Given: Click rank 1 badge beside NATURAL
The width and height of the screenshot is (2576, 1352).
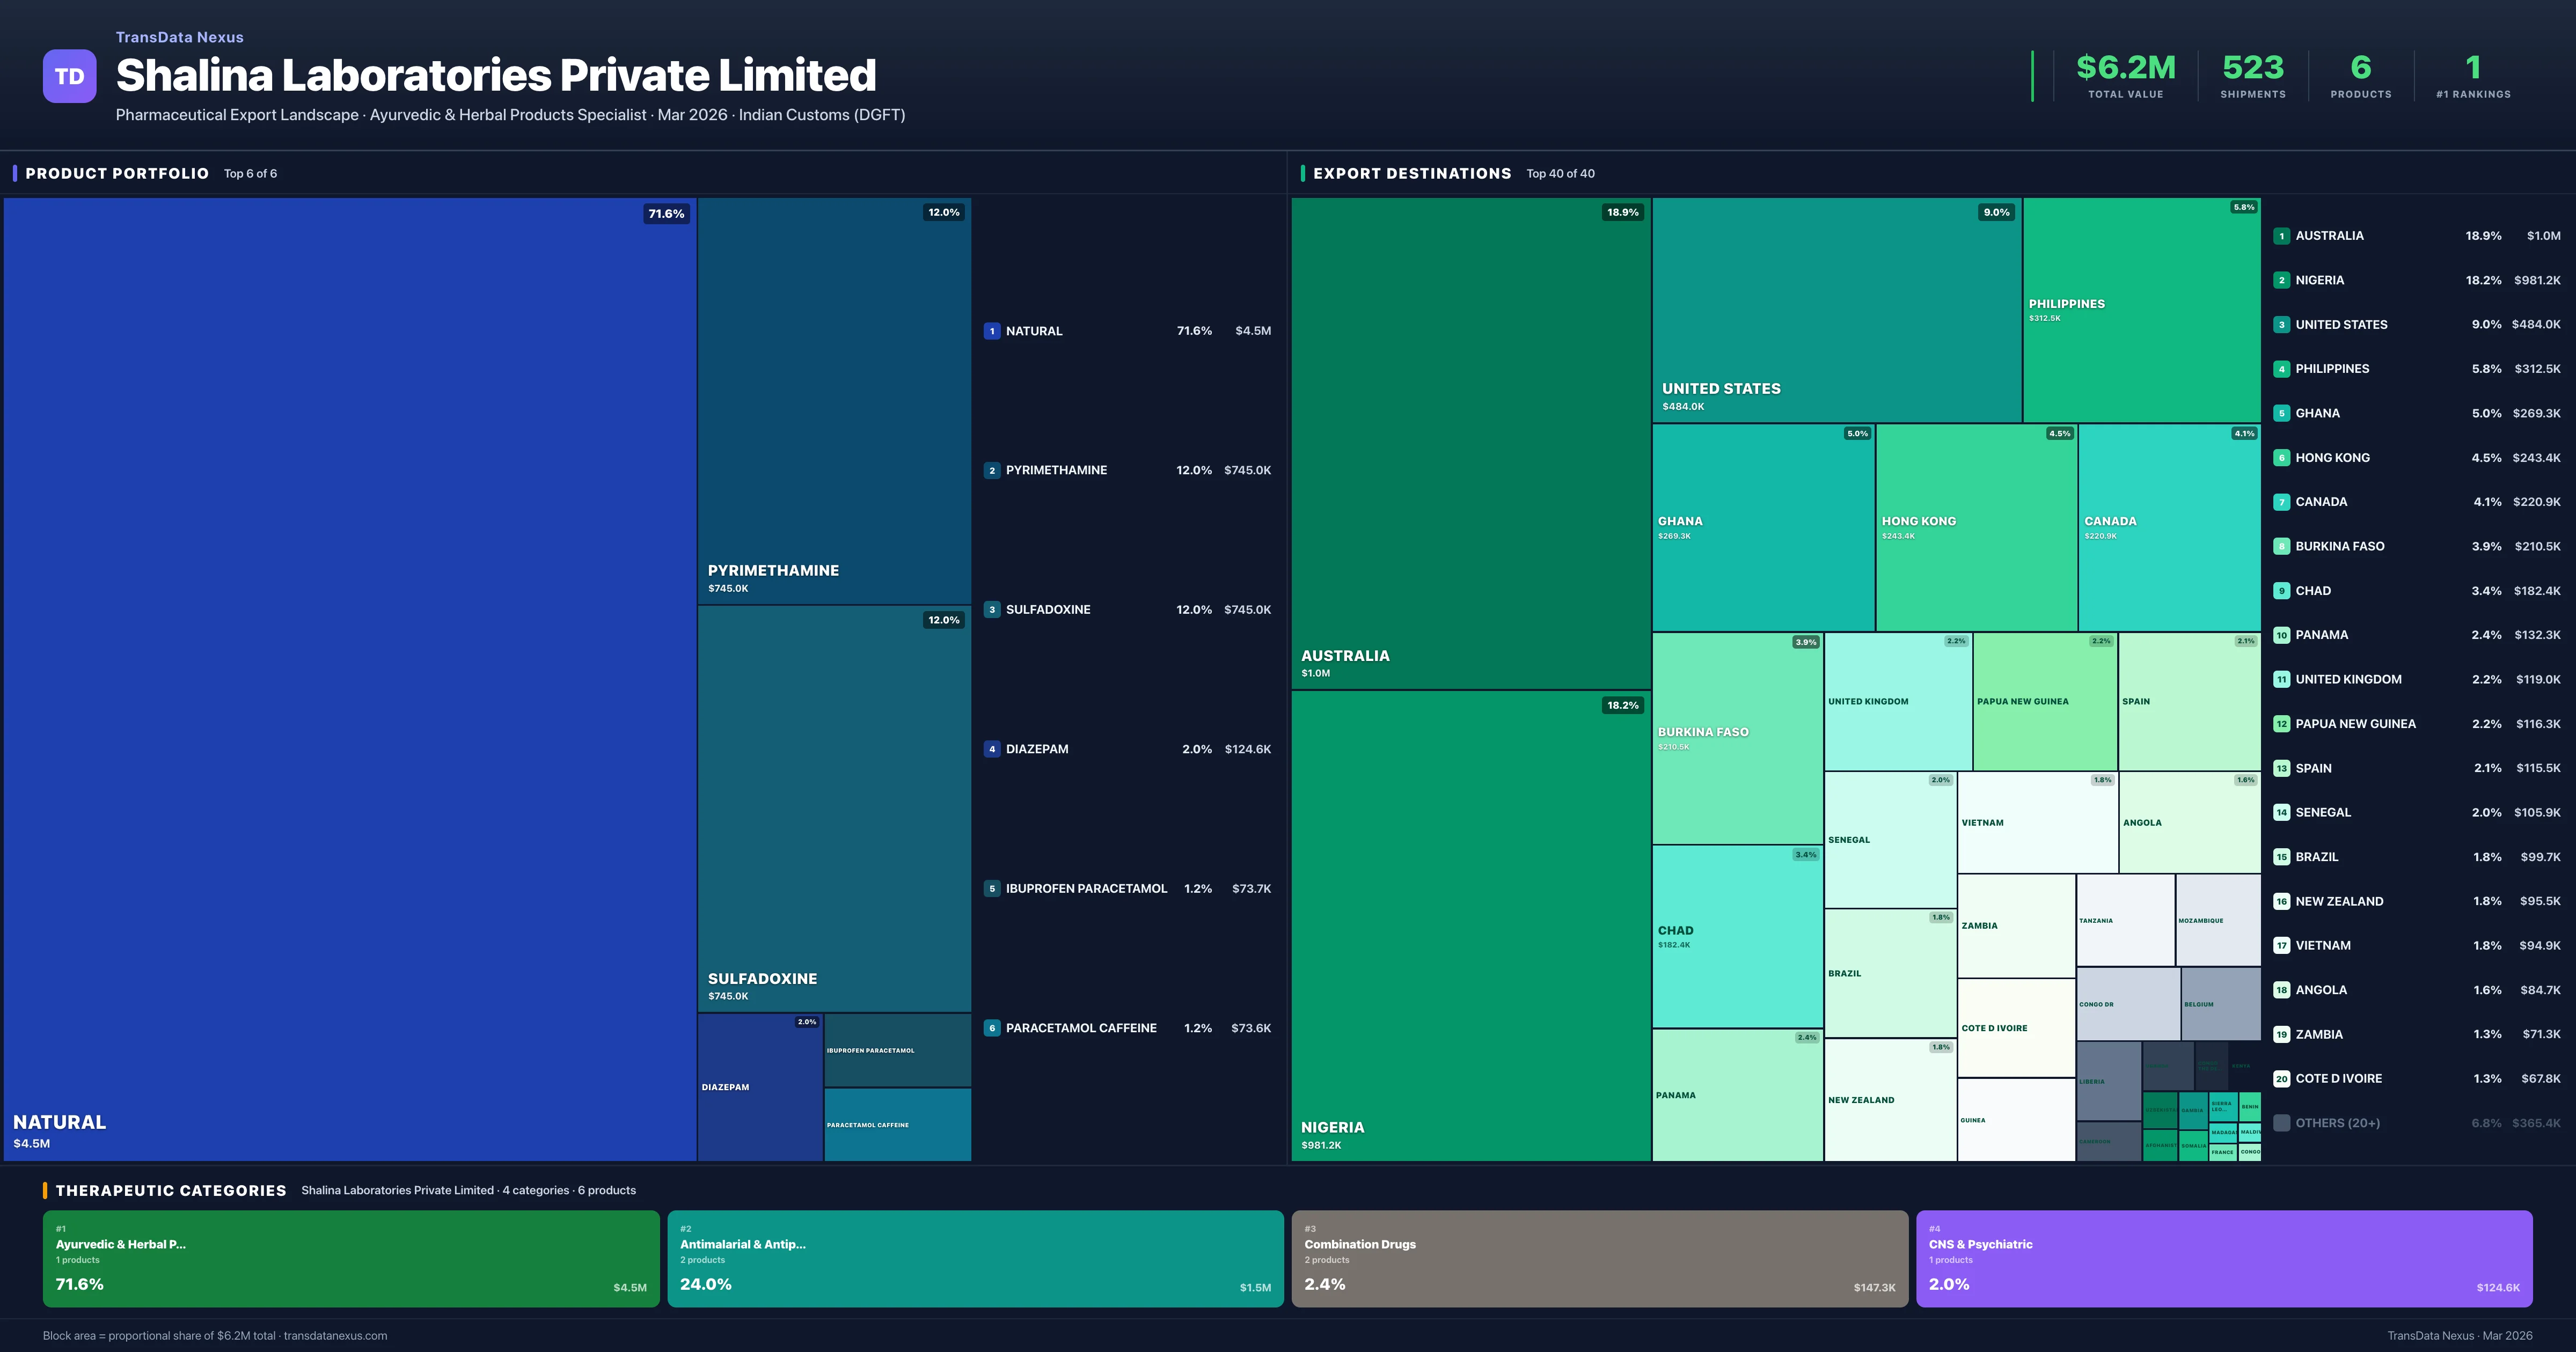Looking at the screenshot, I should (x=991, y=331).
